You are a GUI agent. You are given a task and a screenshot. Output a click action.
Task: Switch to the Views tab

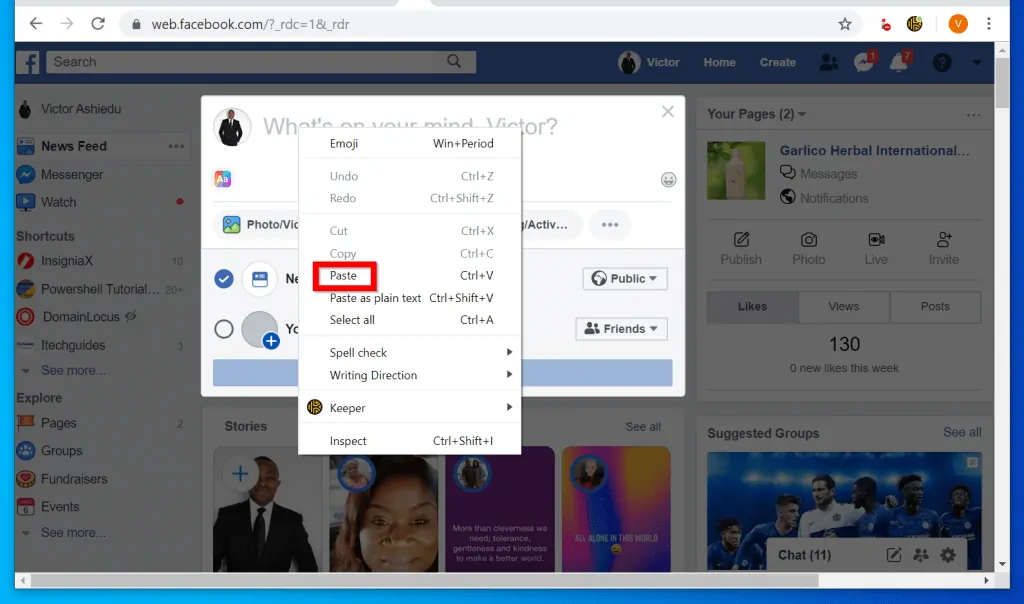[843, 307]
